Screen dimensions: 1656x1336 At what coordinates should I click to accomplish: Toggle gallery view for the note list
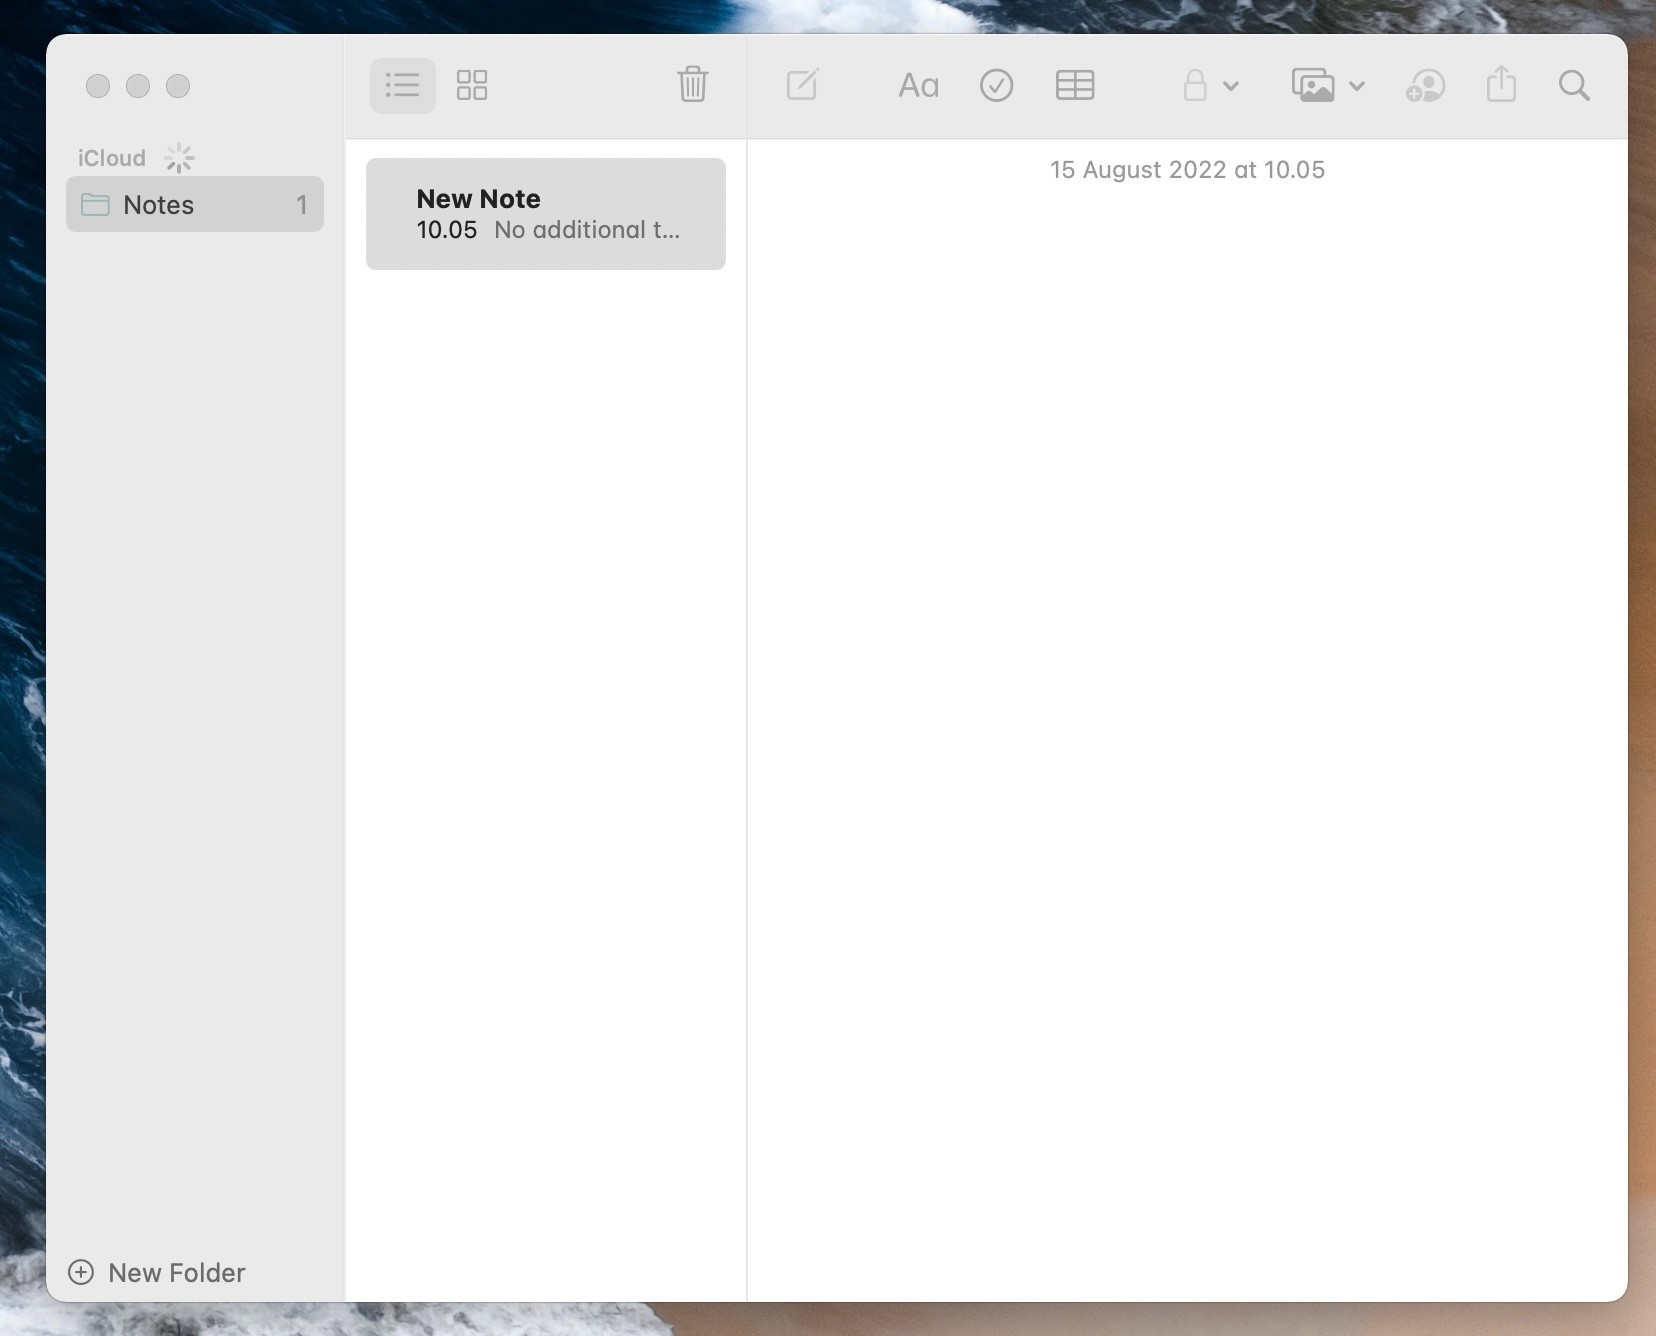471,85
